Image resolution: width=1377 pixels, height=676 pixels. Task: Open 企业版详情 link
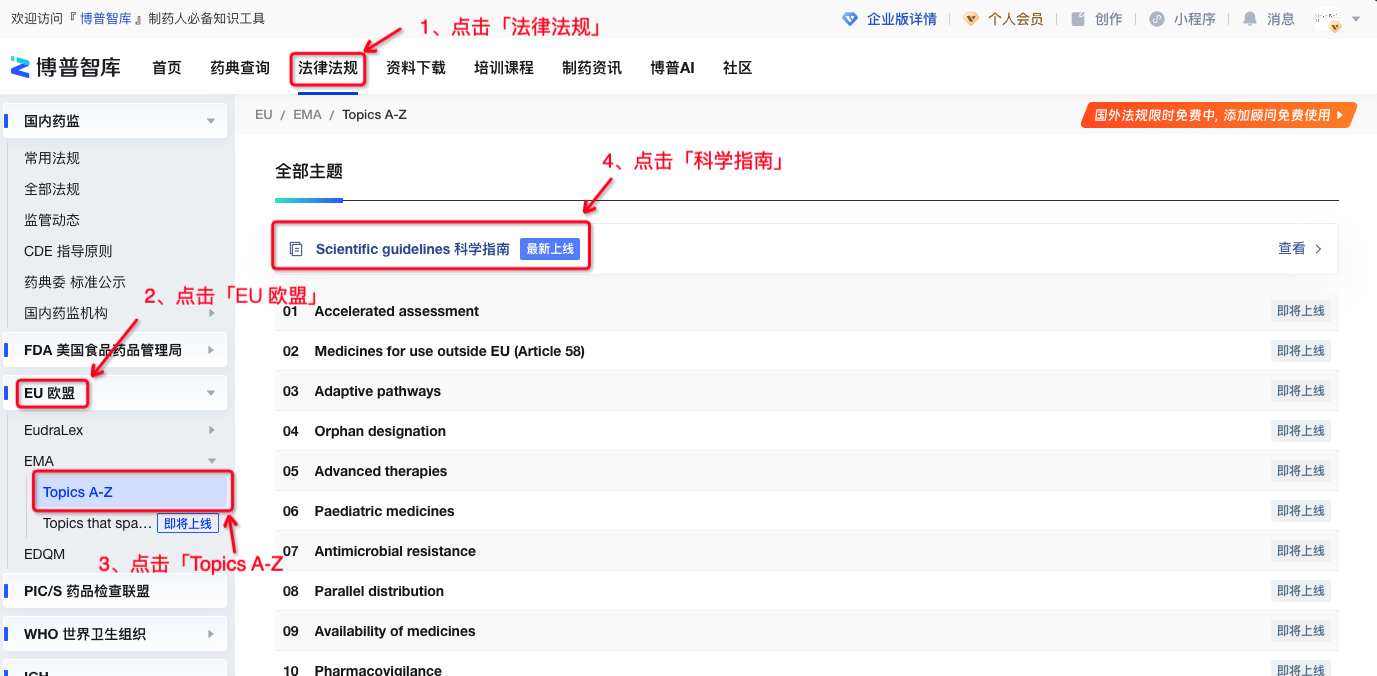click(902, 19)
